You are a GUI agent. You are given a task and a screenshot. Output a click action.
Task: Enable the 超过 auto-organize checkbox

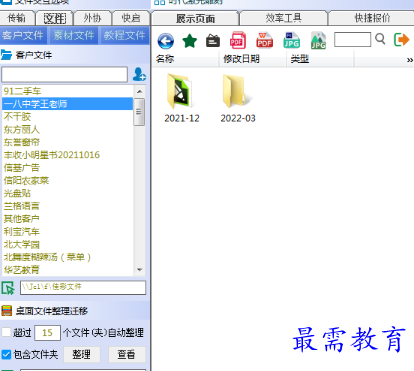pos(6,332)
